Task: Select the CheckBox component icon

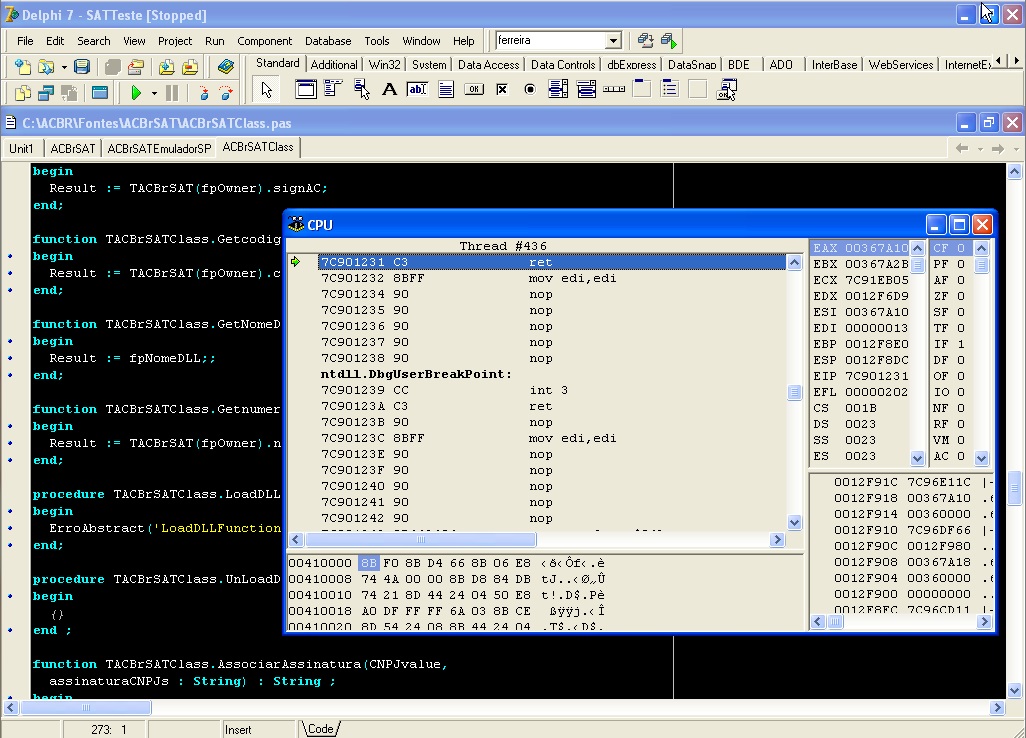Action: (x=502, y=89)
